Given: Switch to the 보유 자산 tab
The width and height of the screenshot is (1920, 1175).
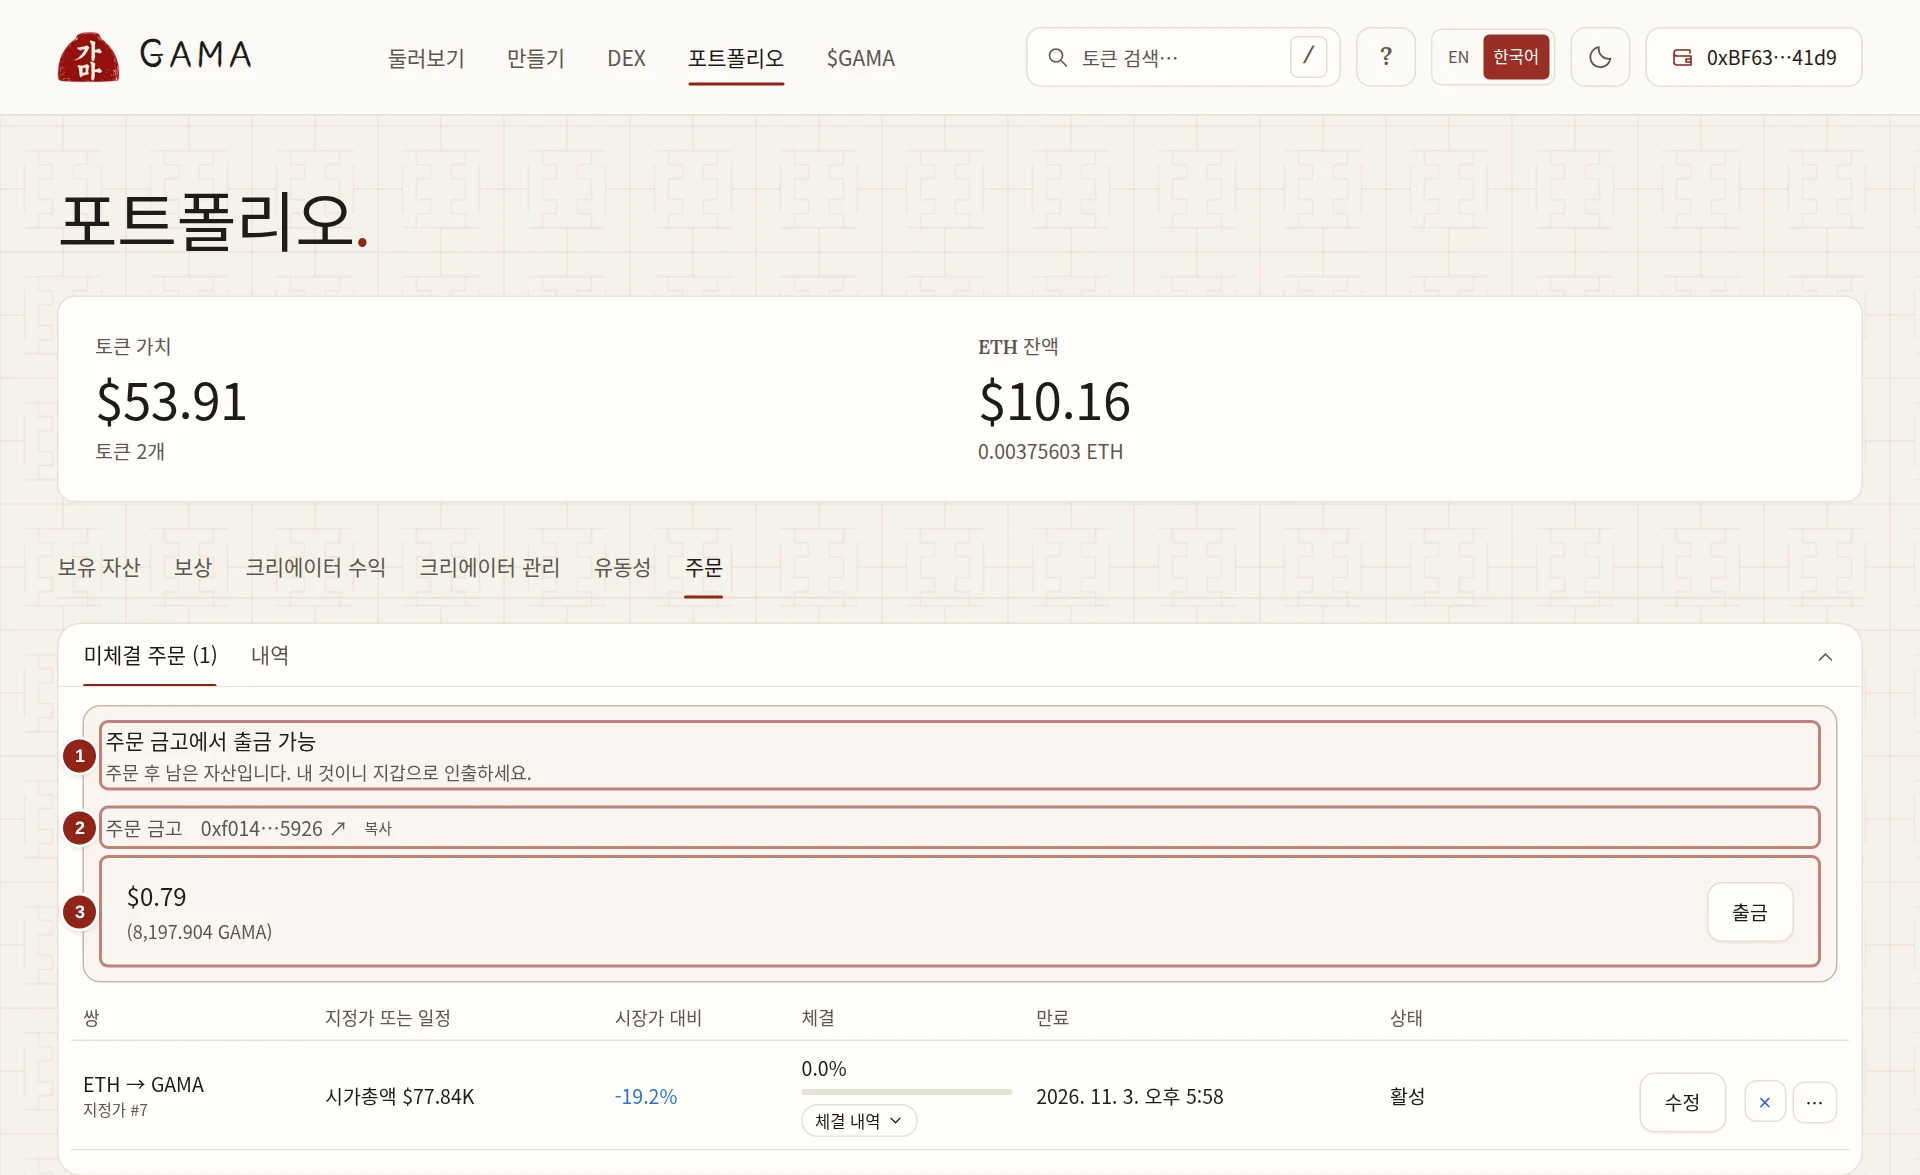Looking at the screenshot, I should pyautogui.click(x=99, y=567).
